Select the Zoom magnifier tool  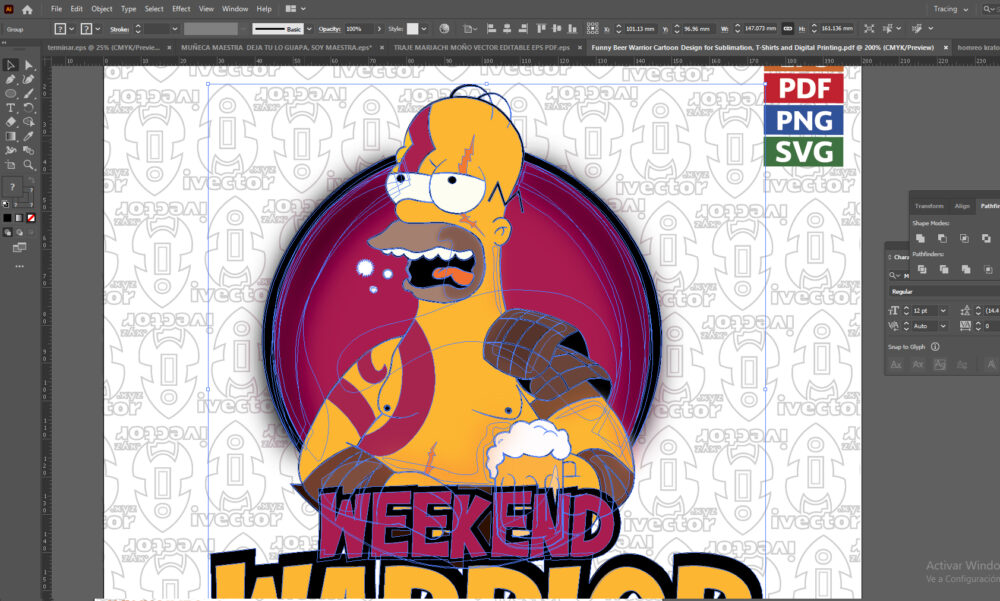(28, 165)
